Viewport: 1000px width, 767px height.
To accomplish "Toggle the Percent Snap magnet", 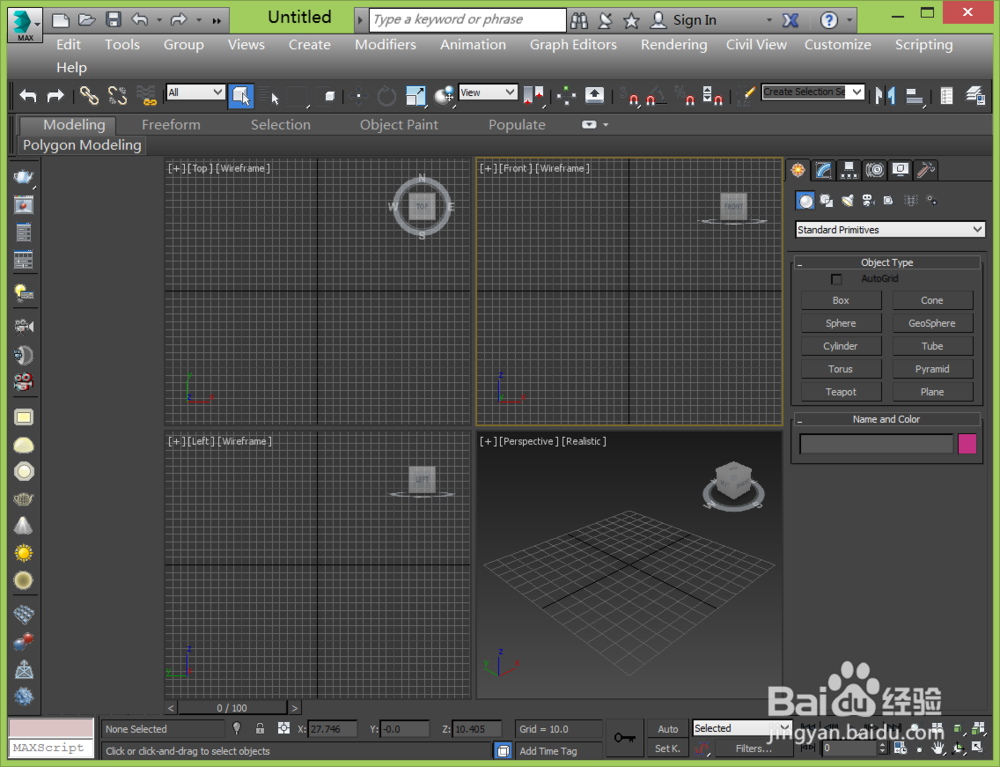I will pos(685,96).
